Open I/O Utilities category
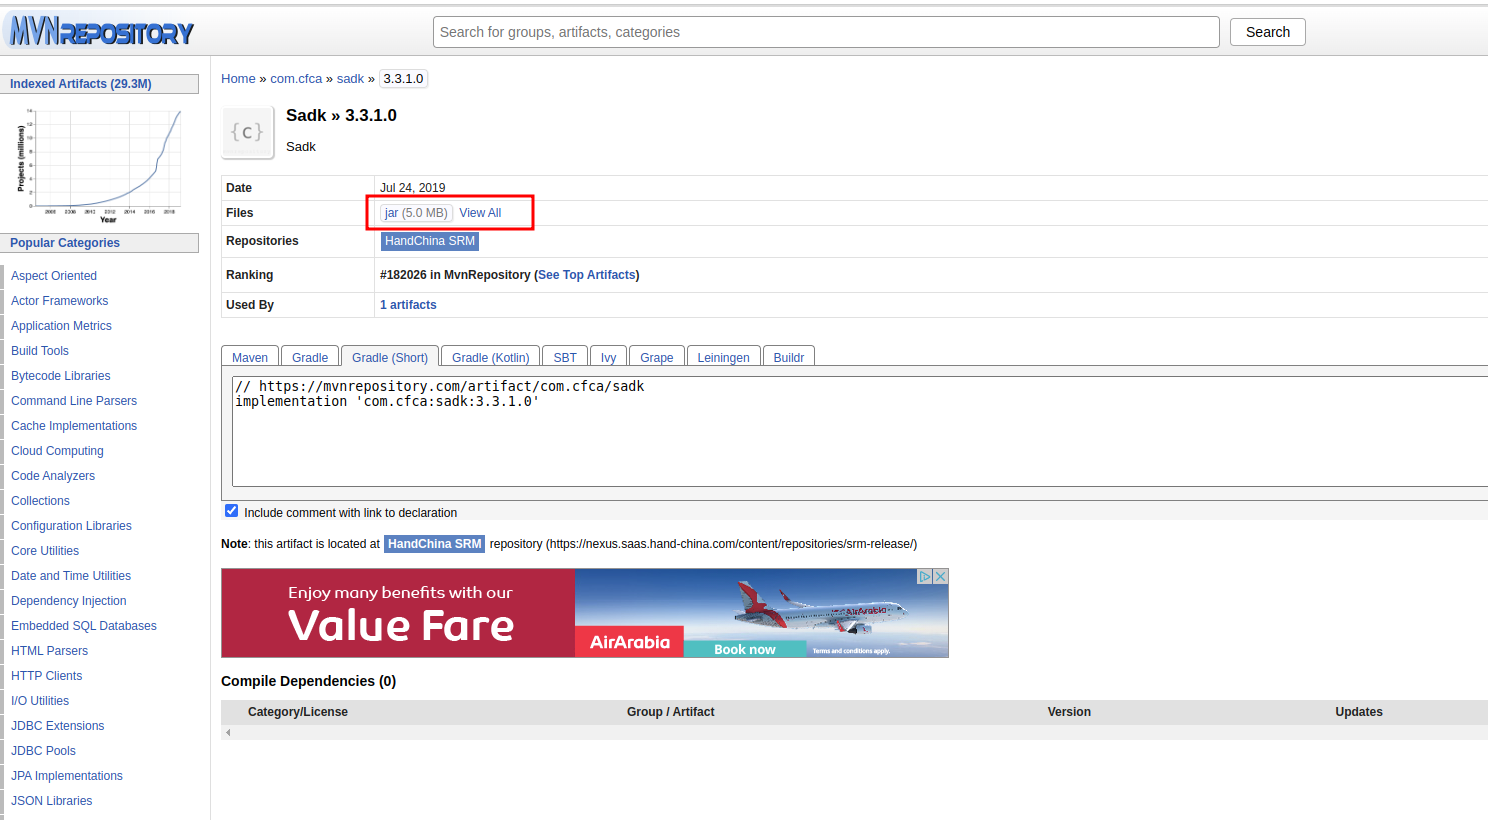This screenshot has height=820, width=1488. tap(40, 701)
